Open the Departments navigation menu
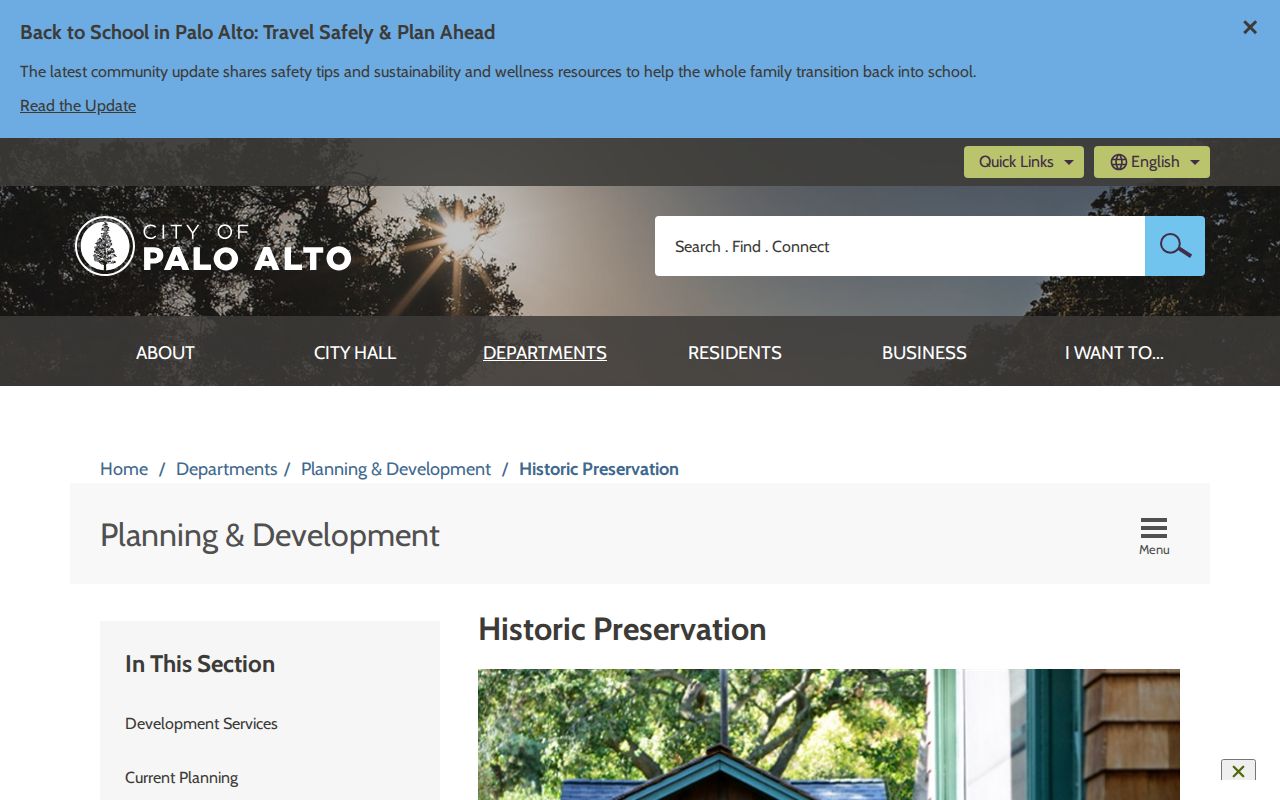Viewport: 1280px width, 800px height. click(545, 352)
